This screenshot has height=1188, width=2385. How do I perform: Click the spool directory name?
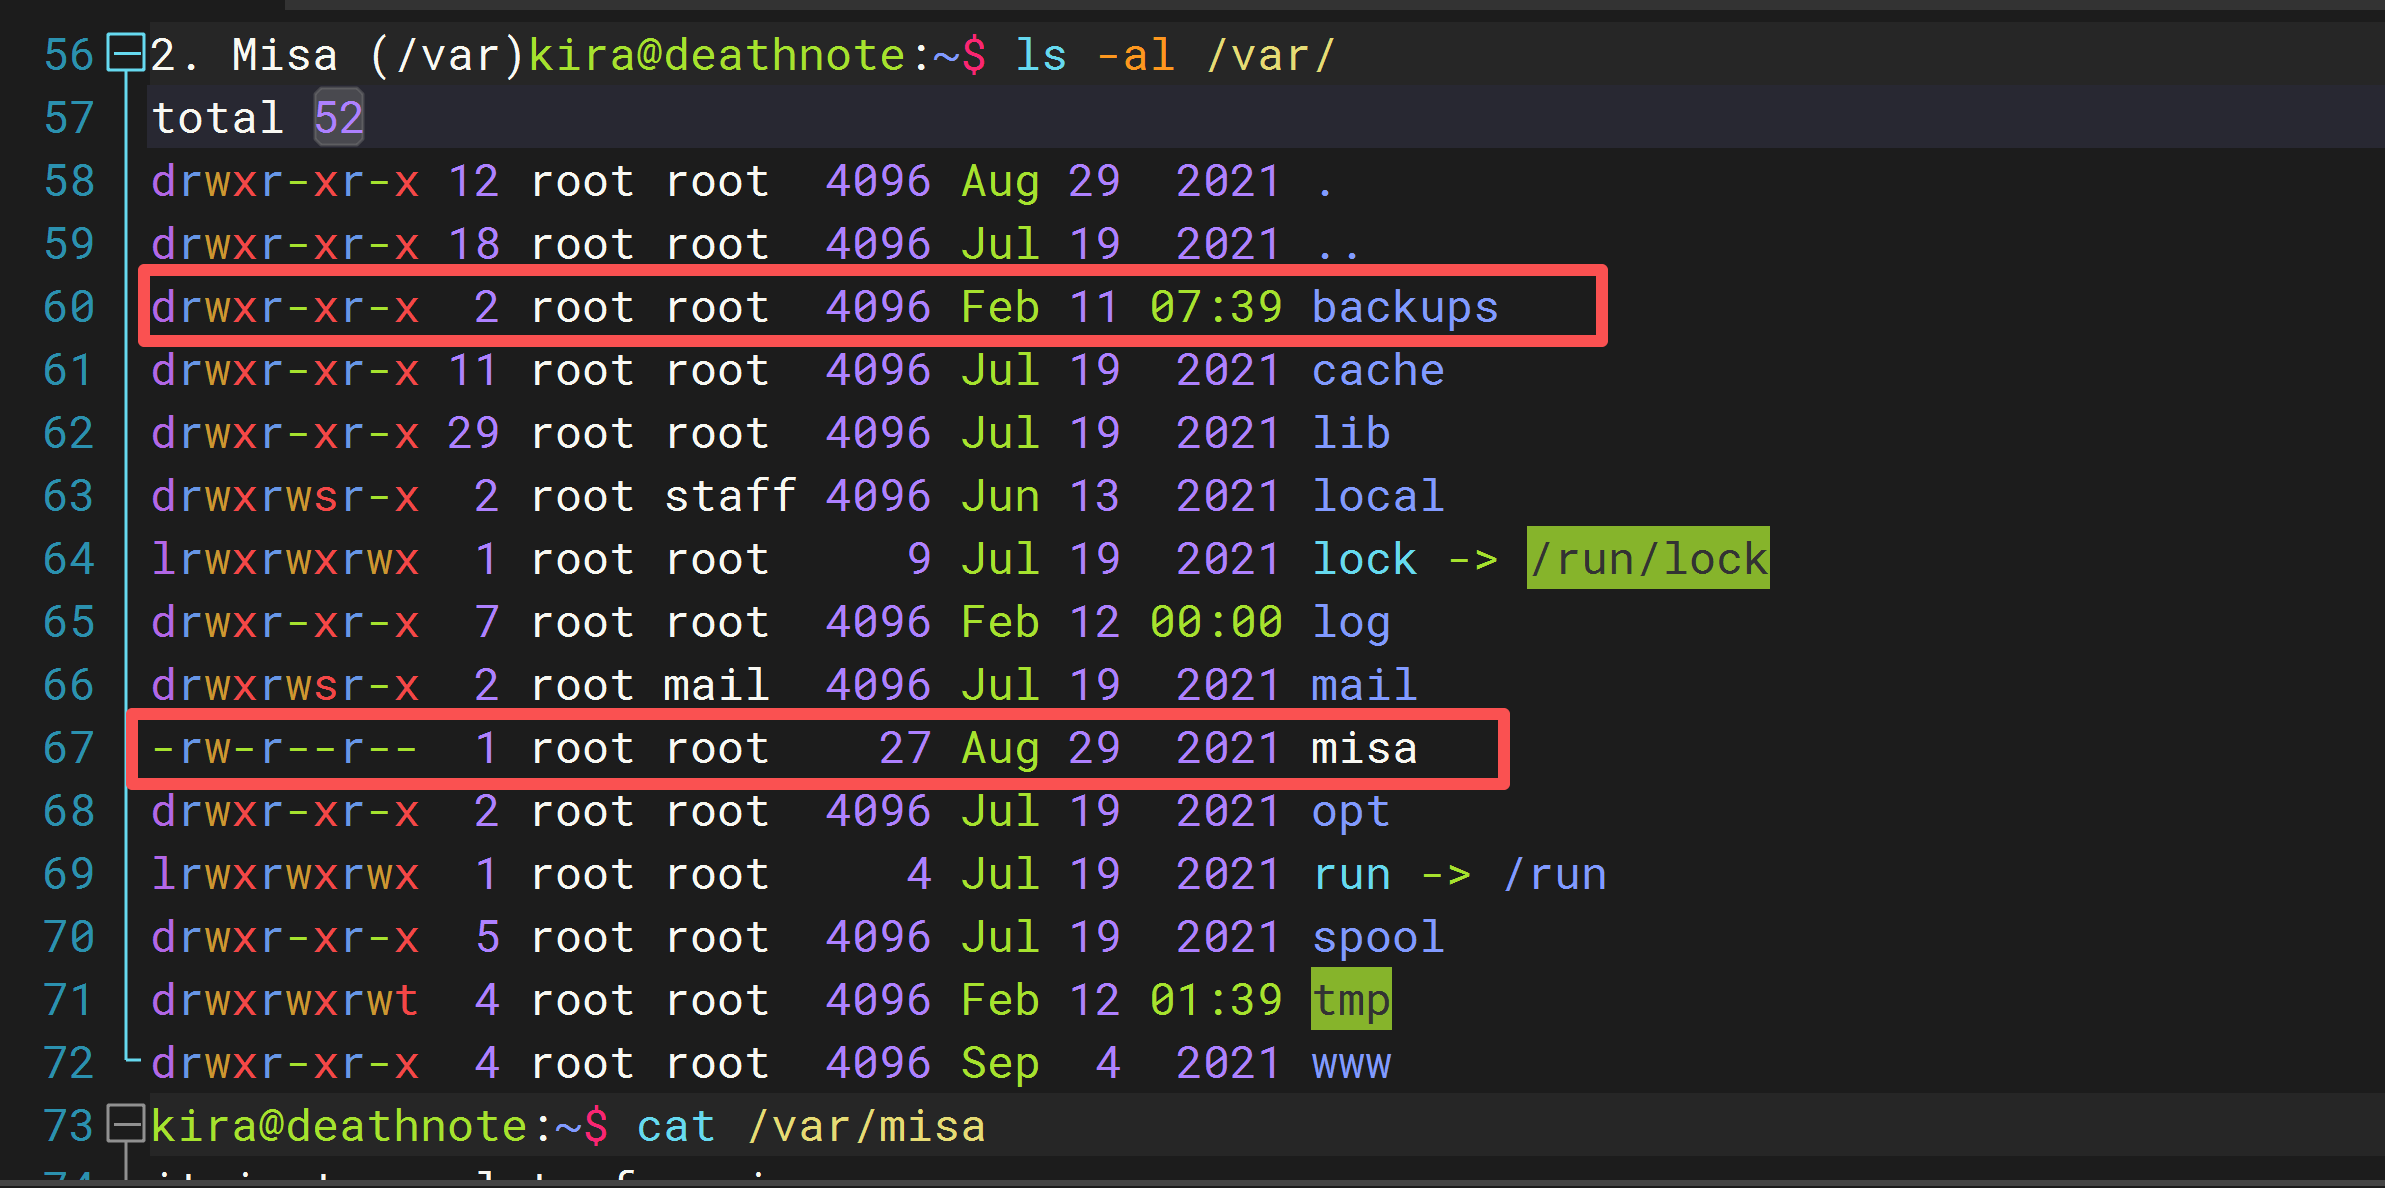pyautogui.click(x=1377, y=937)
